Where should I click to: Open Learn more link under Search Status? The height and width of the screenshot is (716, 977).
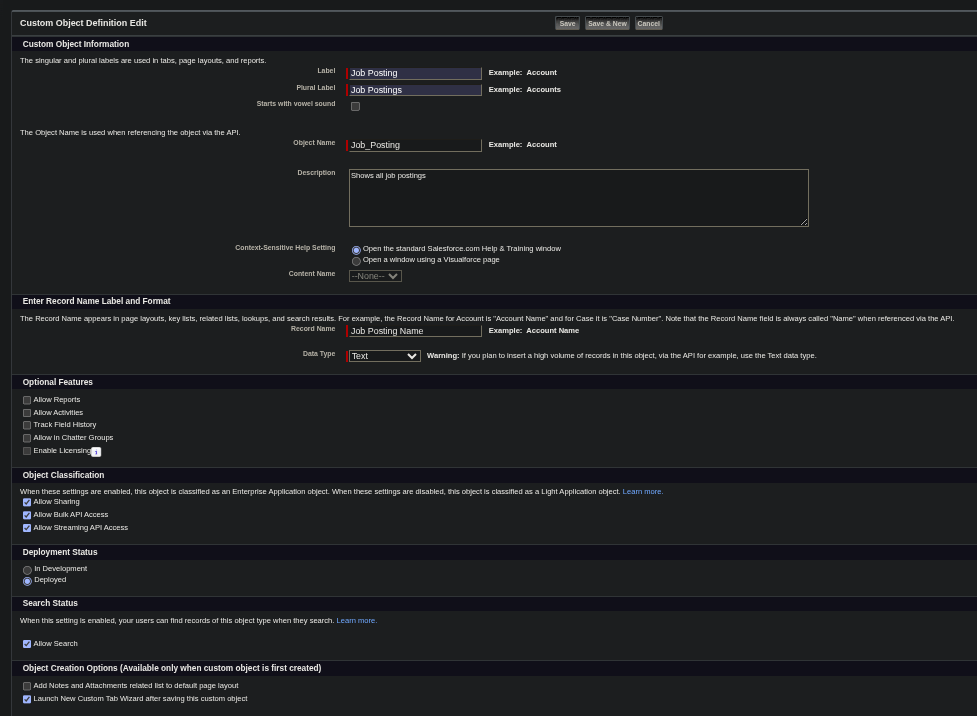tap(356, 620)
